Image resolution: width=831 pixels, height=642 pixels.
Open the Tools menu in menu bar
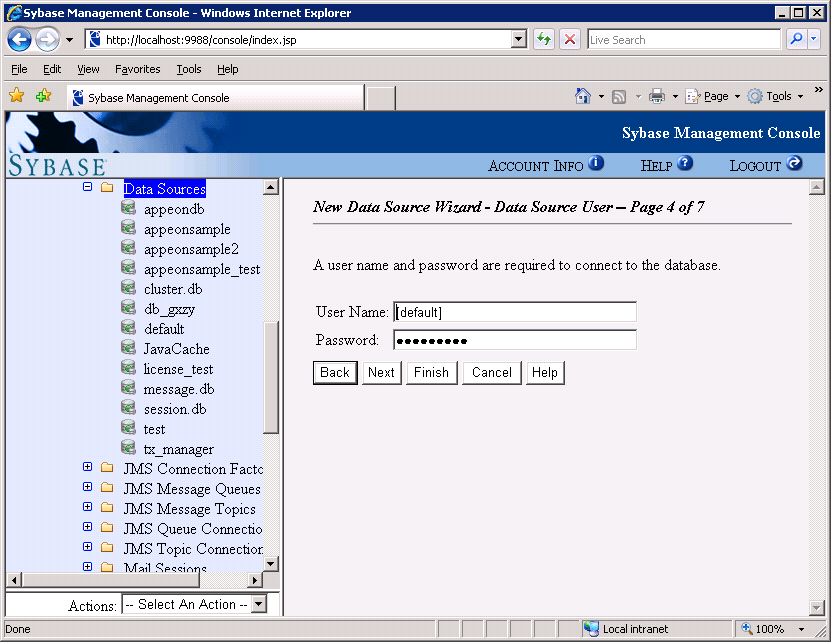pyautogui.click(x=189, y=69)
